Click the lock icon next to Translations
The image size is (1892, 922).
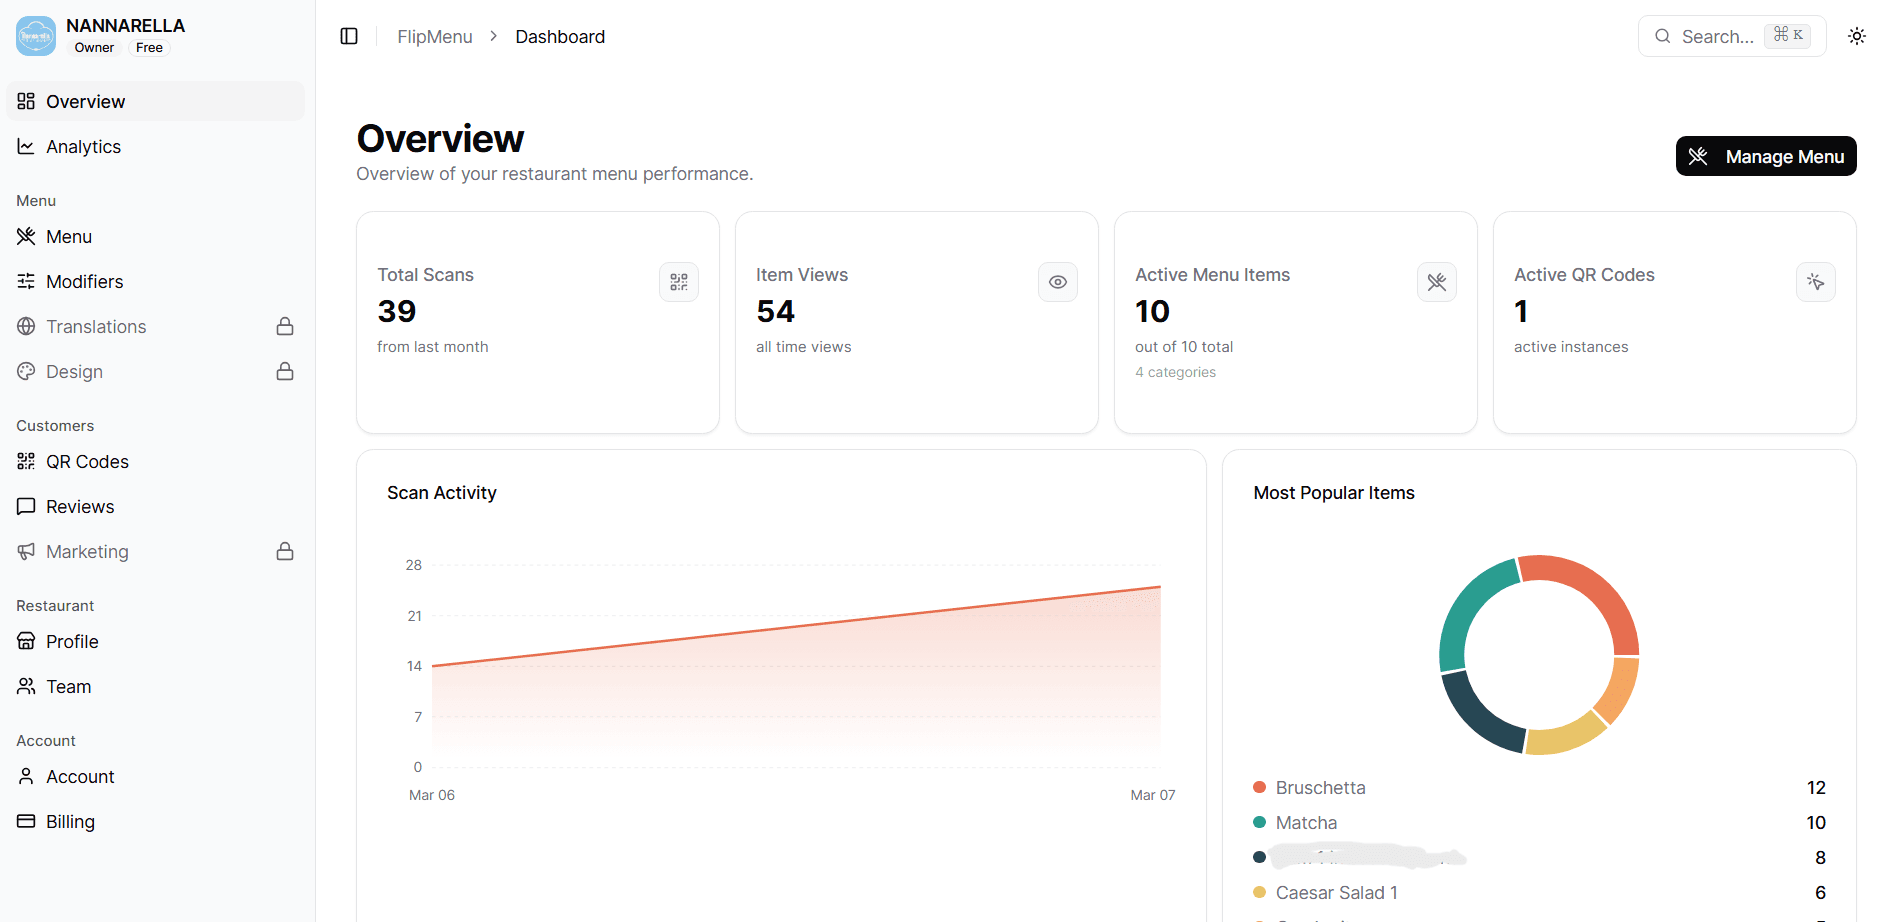(285, 326)
